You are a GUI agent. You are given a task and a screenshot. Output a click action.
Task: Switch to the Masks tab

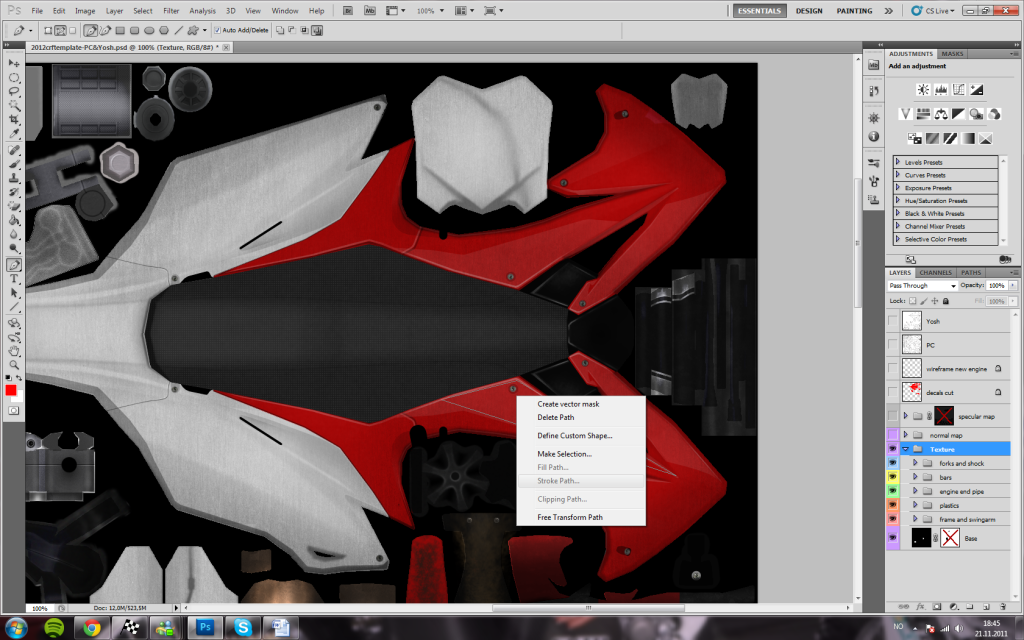[952, 54]
